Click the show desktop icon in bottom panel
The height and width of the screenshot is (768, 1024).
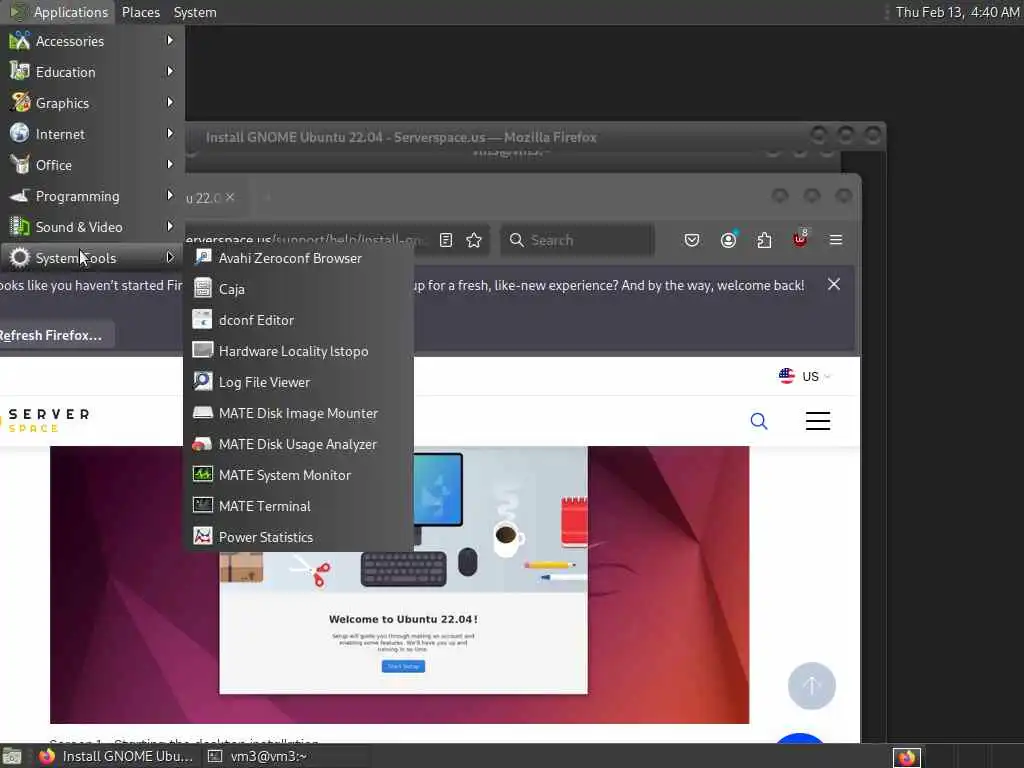pos(12,756)
